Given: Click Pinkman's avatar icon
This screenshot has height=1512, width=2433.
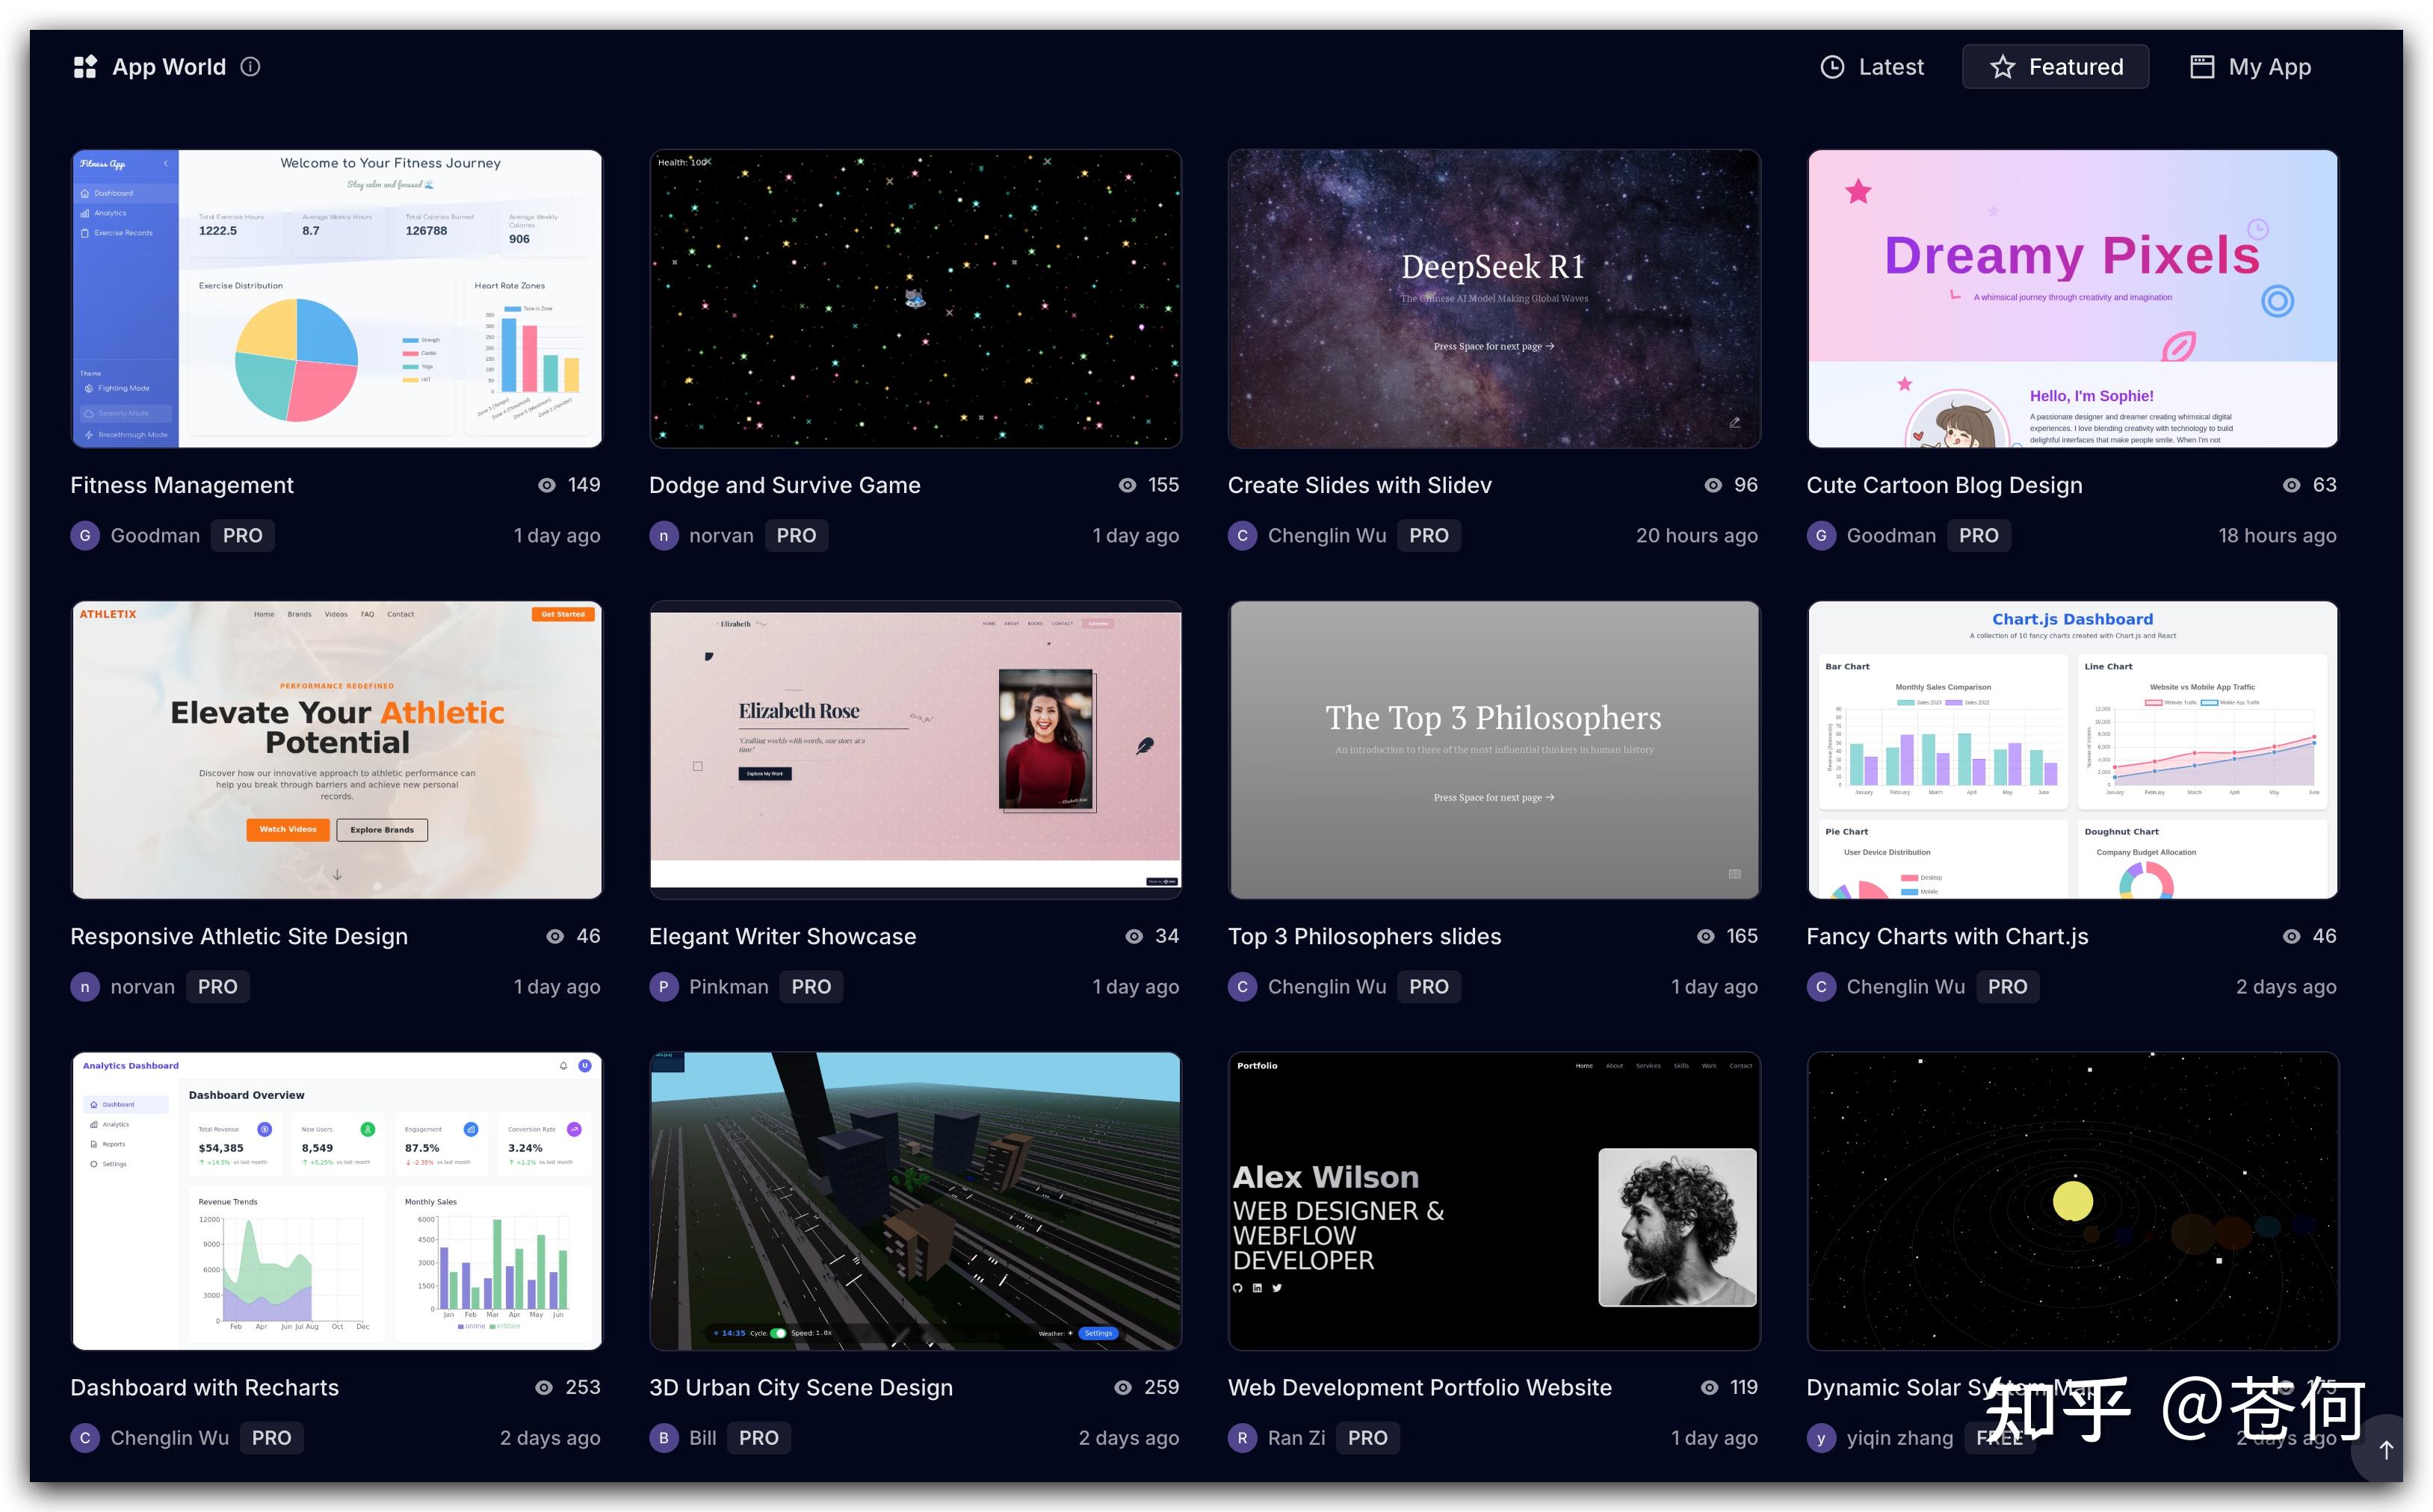Looking at the screenshot, I should coord(663,987).
